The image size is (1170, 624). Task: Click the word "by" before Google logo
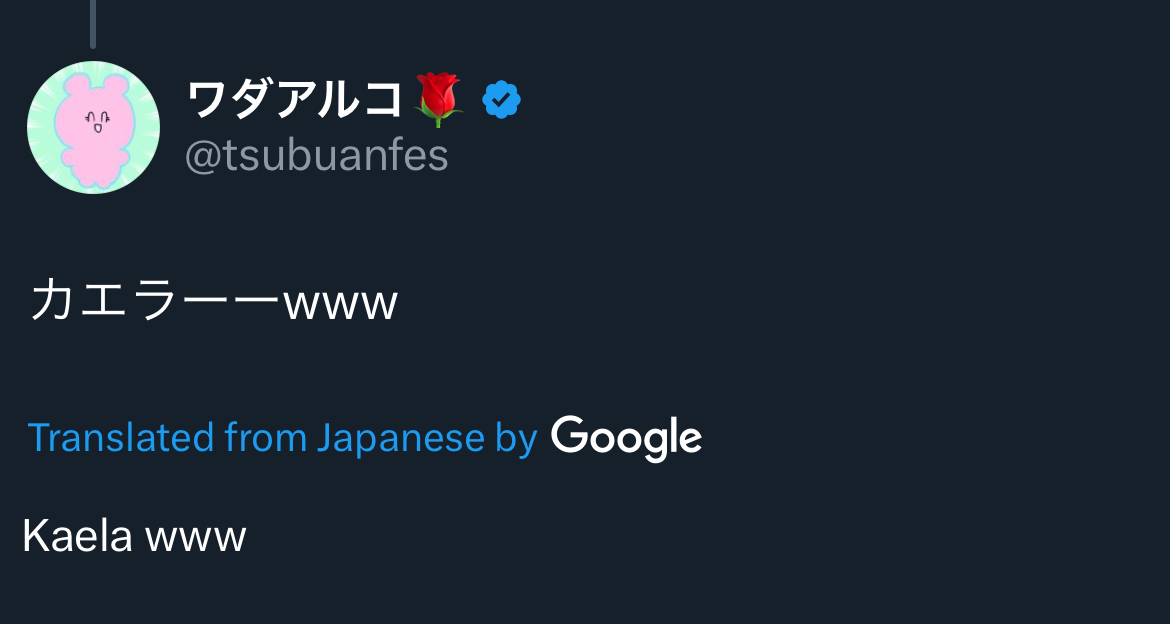tap(517, 438)
